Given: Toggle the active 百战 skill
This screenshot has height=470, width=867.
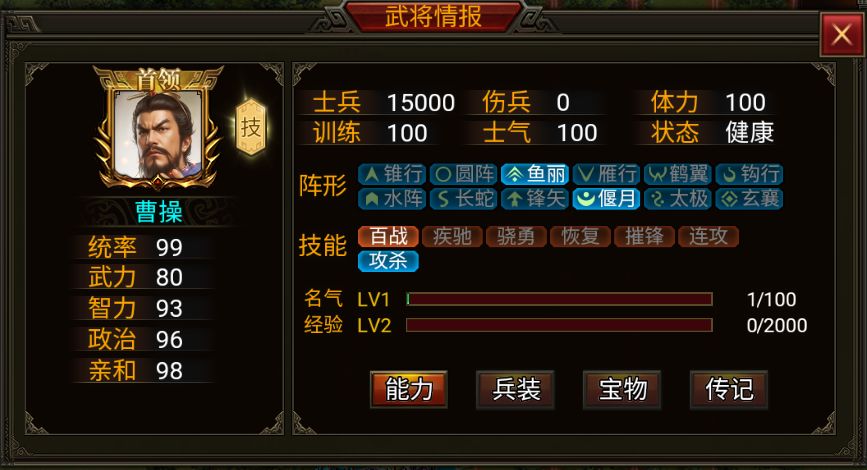Looking at the screenshot, I should click(388, 236).
